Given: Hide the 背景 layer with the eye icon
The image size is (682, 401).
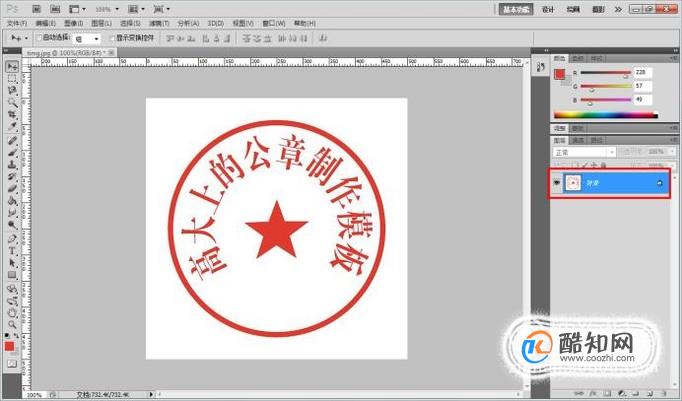Looking at the screenshot, I should tap(557, 183).
